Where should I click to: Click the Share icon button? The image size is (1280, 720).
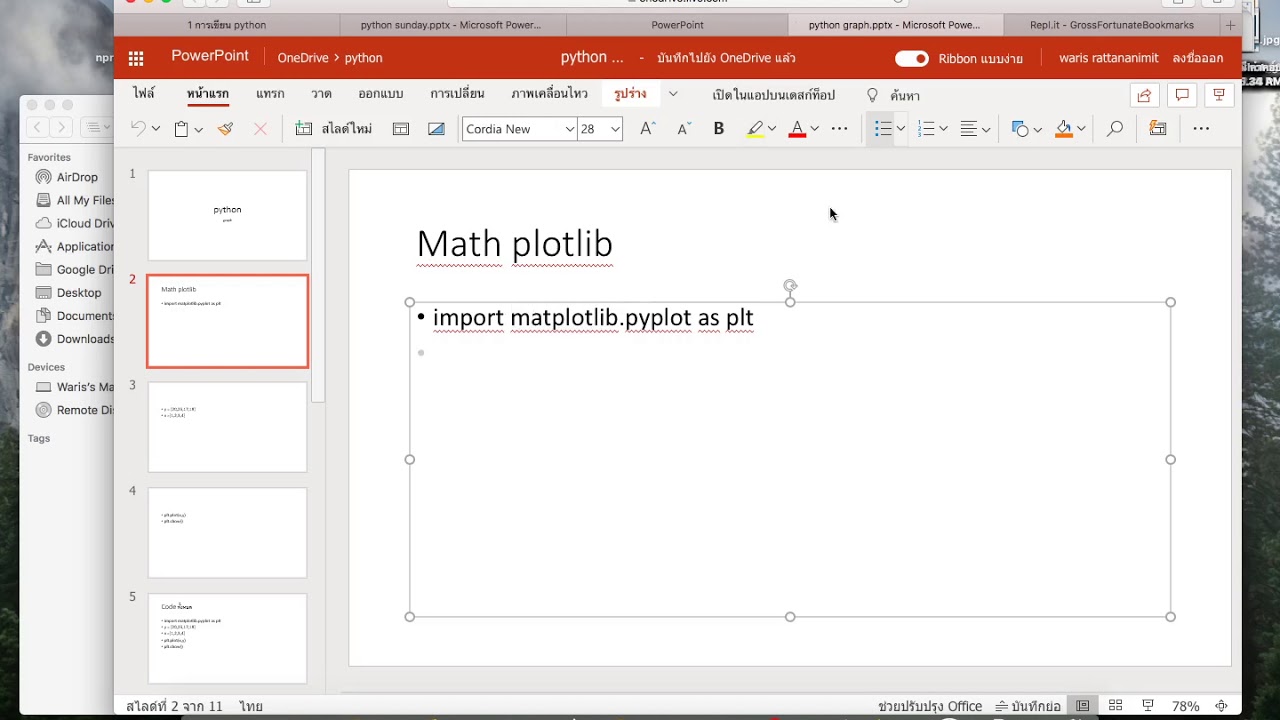(x=1144, y=95)
